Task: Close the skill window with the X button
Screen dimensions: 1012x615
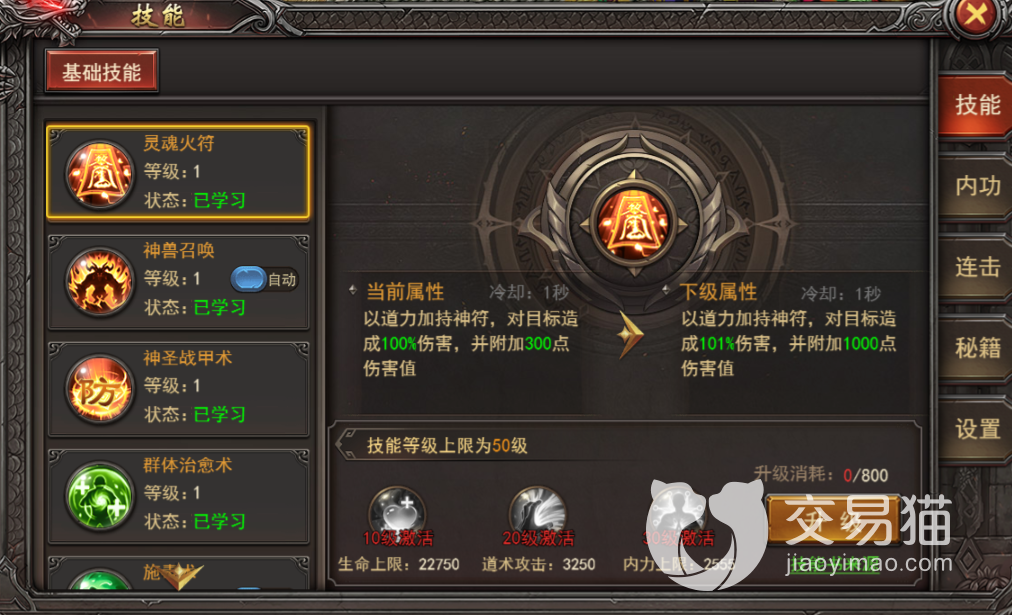Action: click(x=975, y=15)
